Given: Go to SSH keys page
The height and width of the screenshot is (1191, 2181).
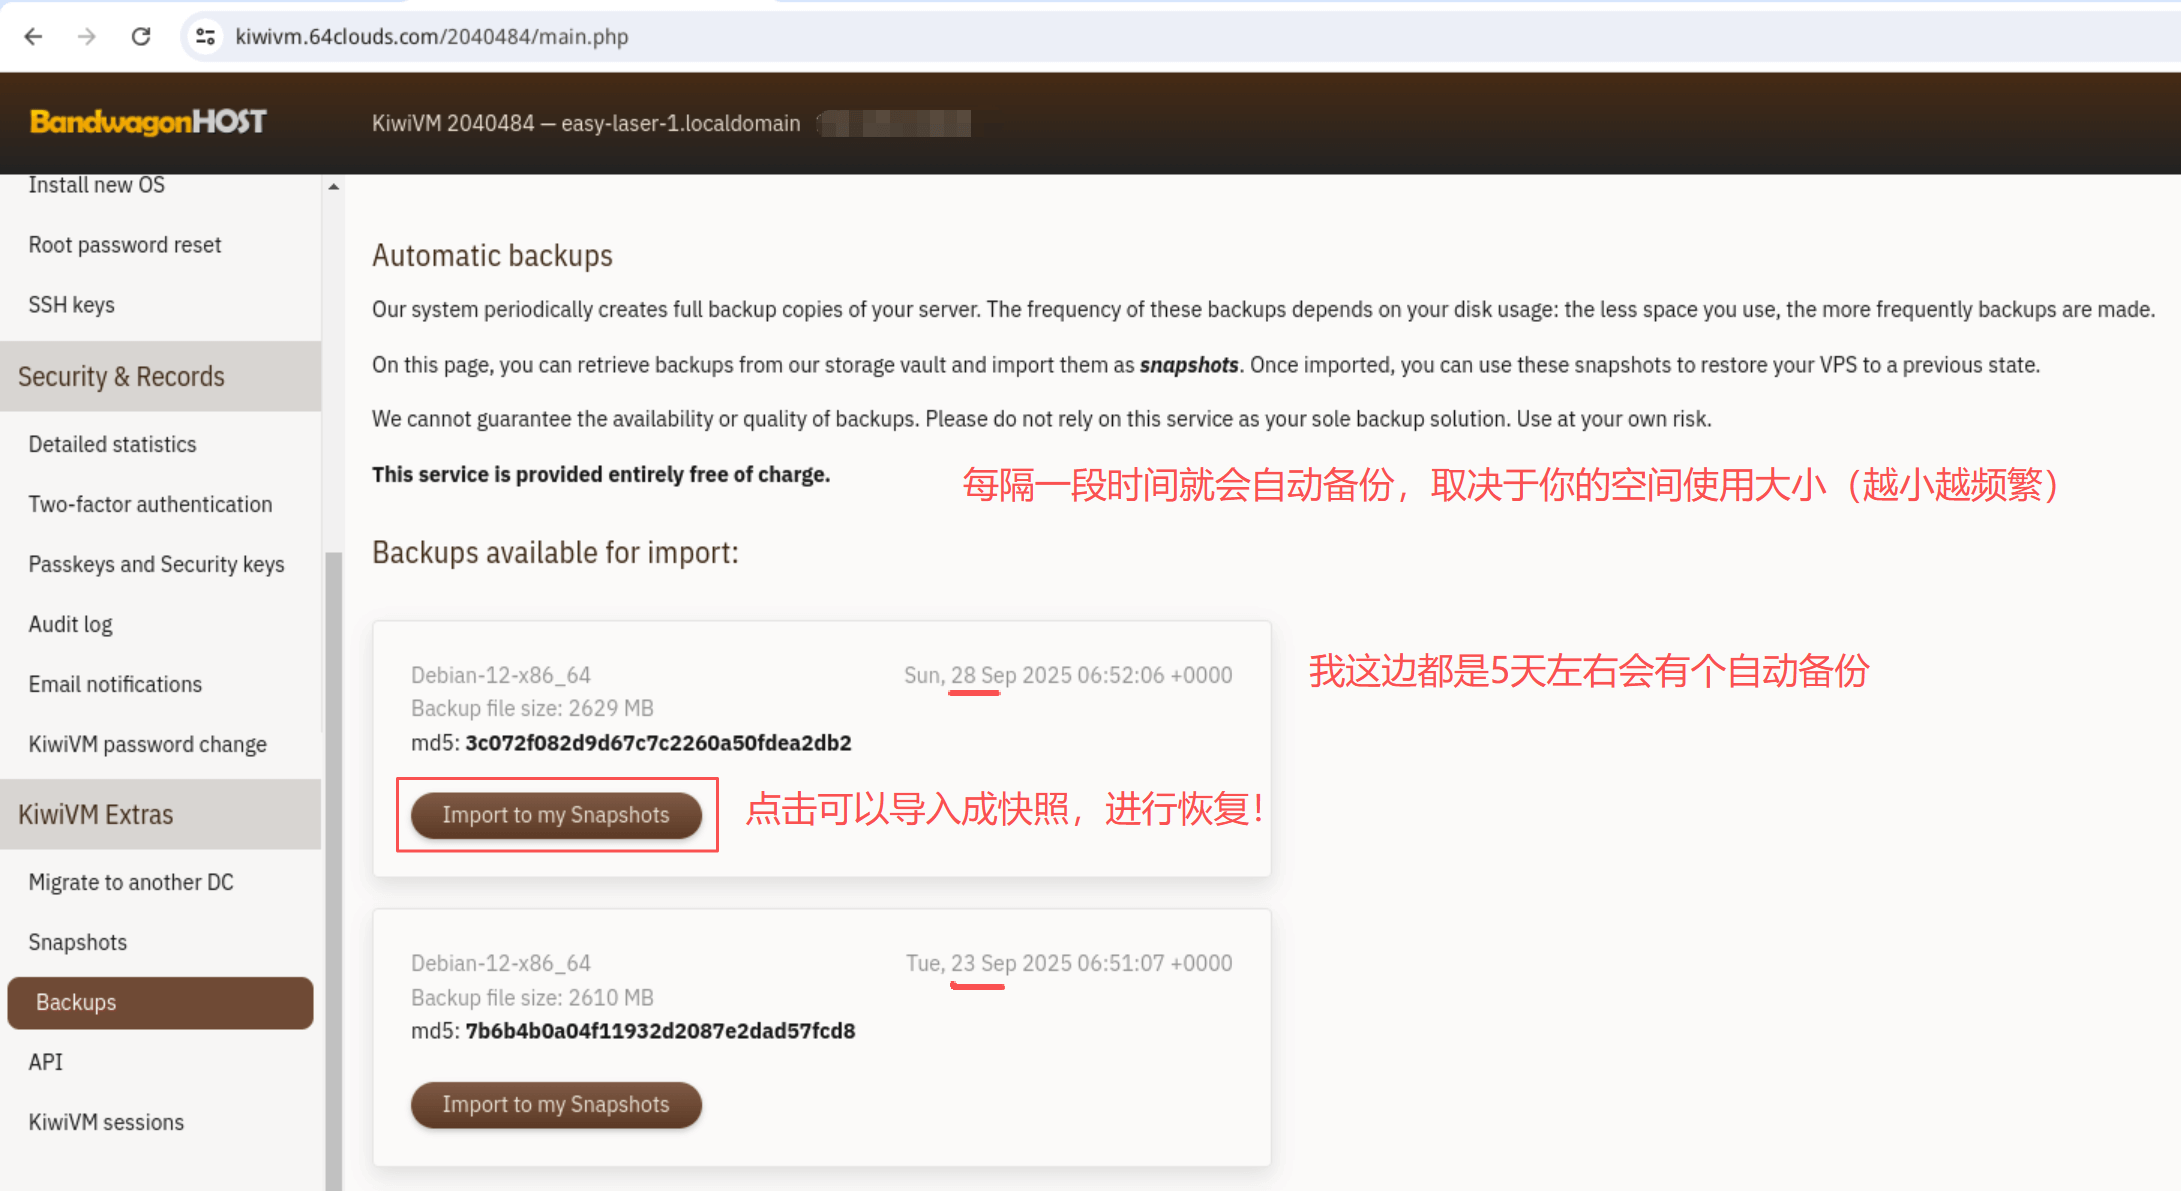Looking at the screenshot, I should coord(72,305).
